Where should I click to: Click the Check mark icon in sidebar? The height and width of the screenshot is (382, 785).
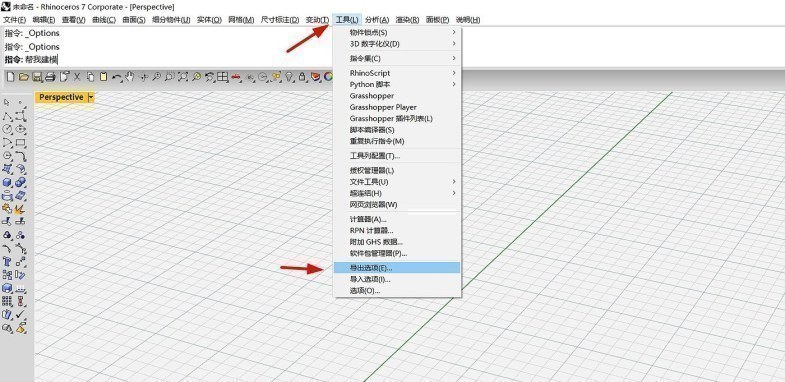click(x=21, y=314)
